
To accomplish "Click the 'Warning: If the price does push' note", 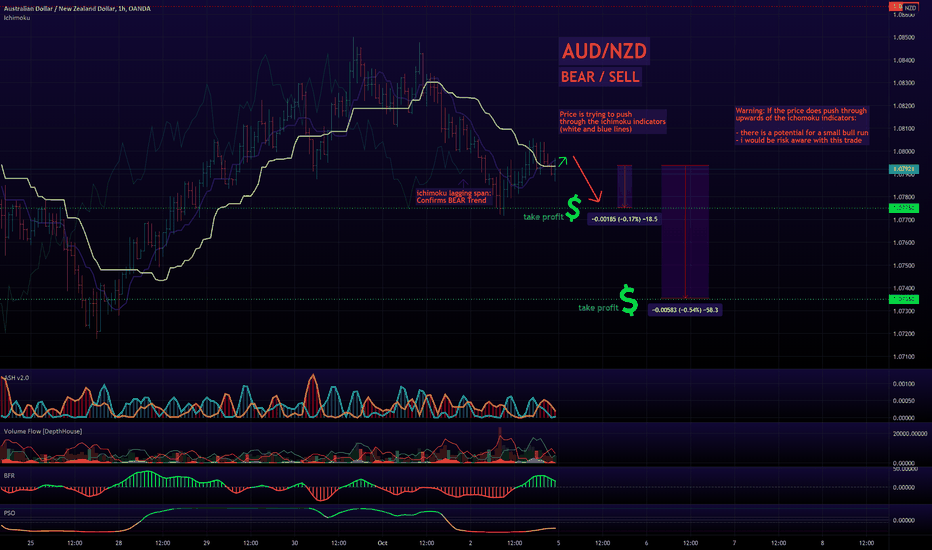I will (801, 125).
